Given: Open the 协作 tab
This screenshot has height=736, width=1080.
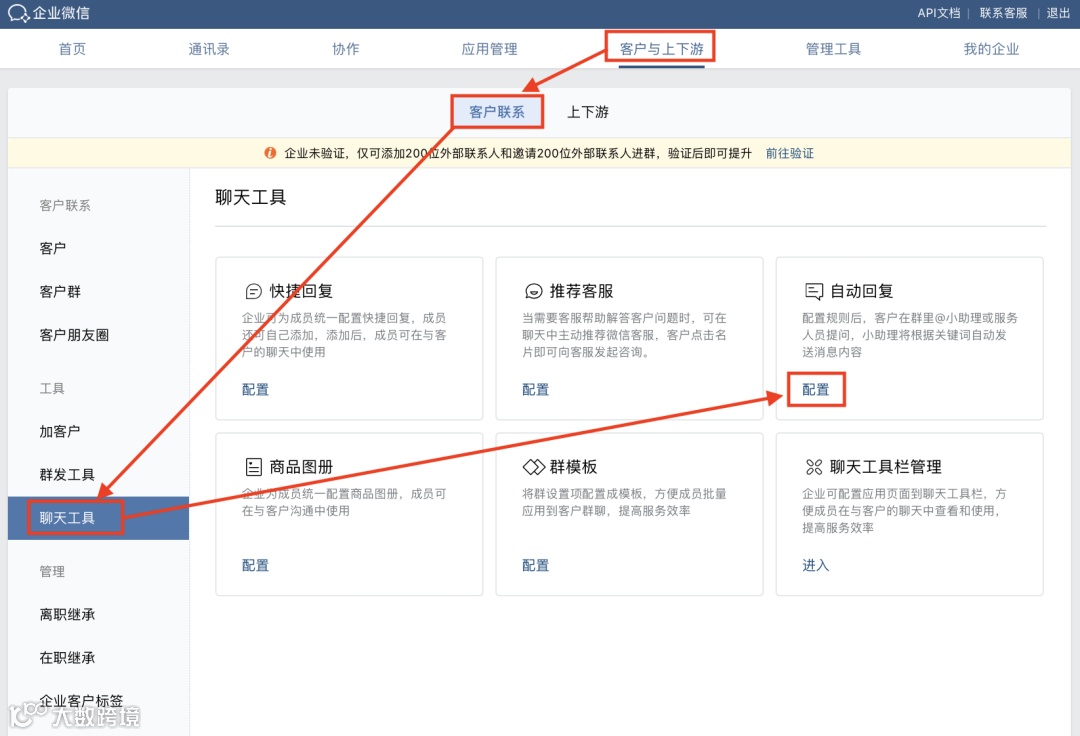Looking at the screenshot, I should (346, 49).
